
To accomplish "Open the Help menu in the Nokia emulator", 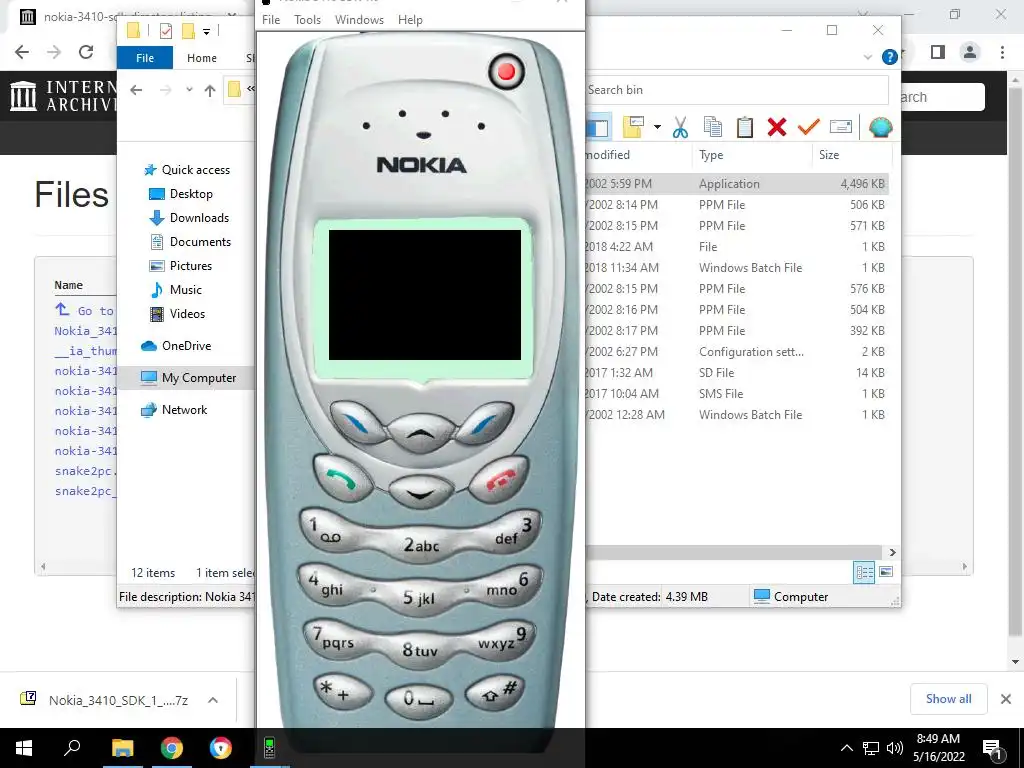I will 410,20.
